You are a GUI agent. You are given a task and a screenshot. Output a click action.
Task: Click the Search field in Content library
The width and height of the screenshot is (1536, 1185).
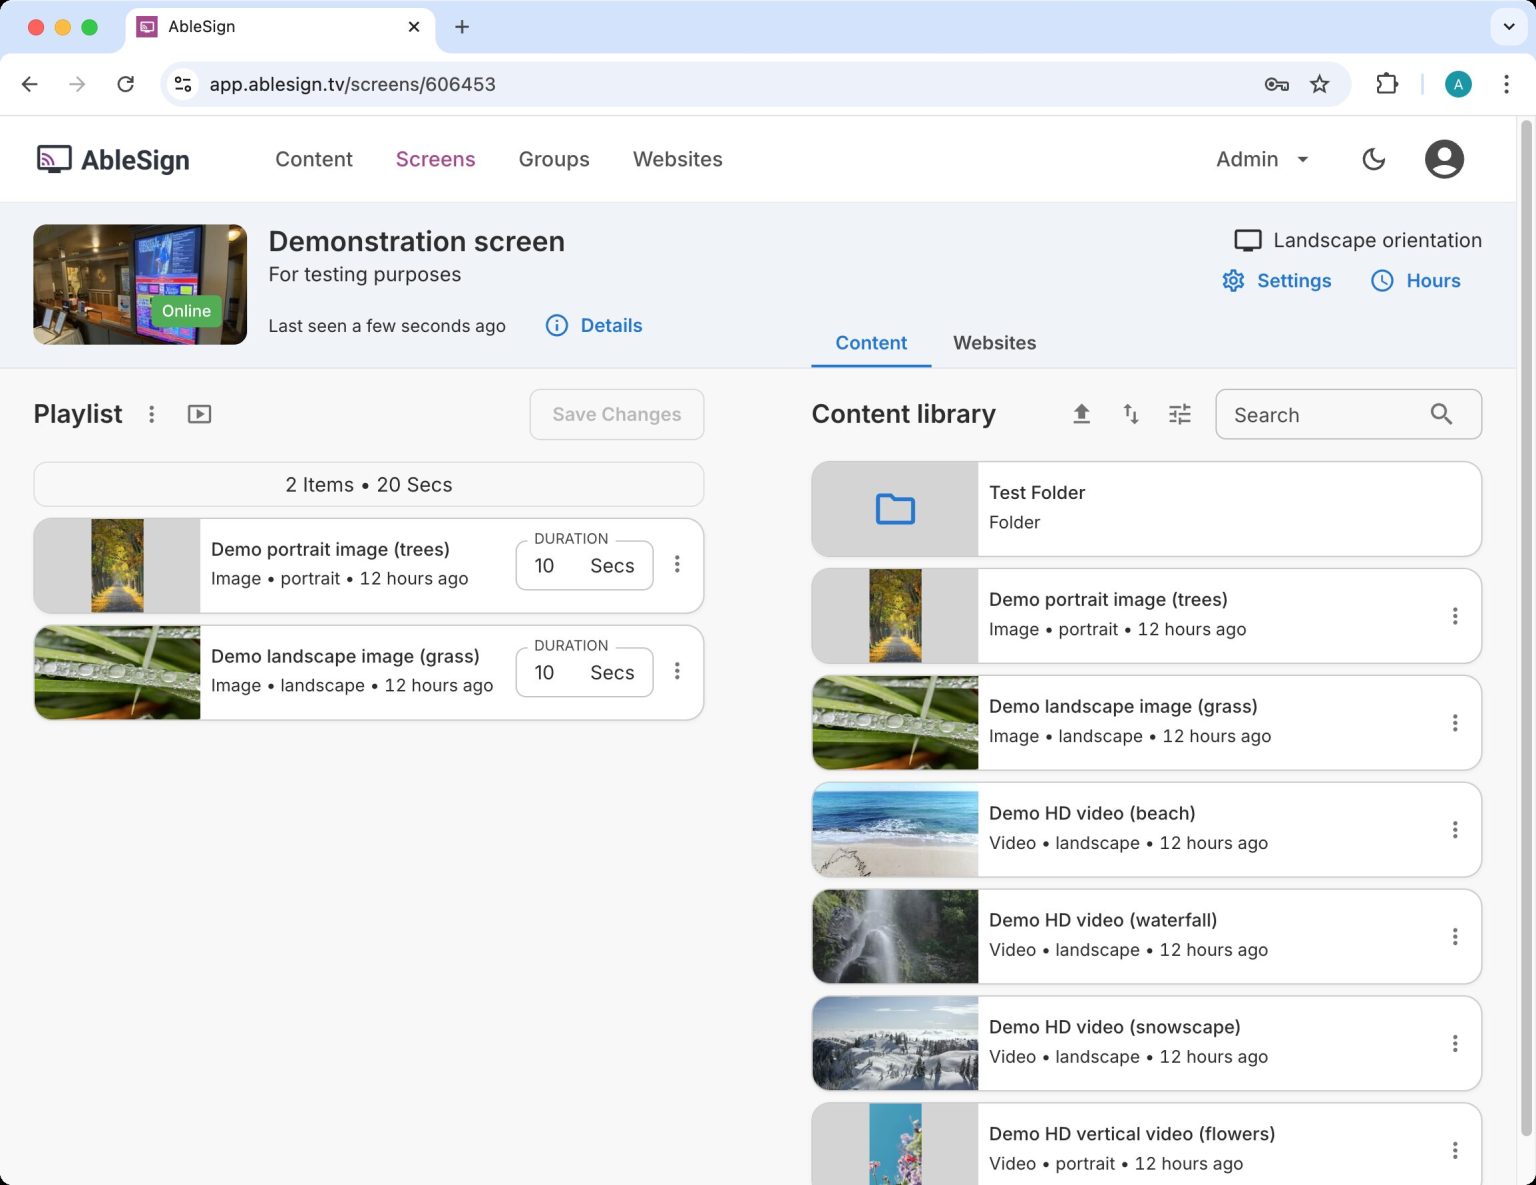point(1348,414)
